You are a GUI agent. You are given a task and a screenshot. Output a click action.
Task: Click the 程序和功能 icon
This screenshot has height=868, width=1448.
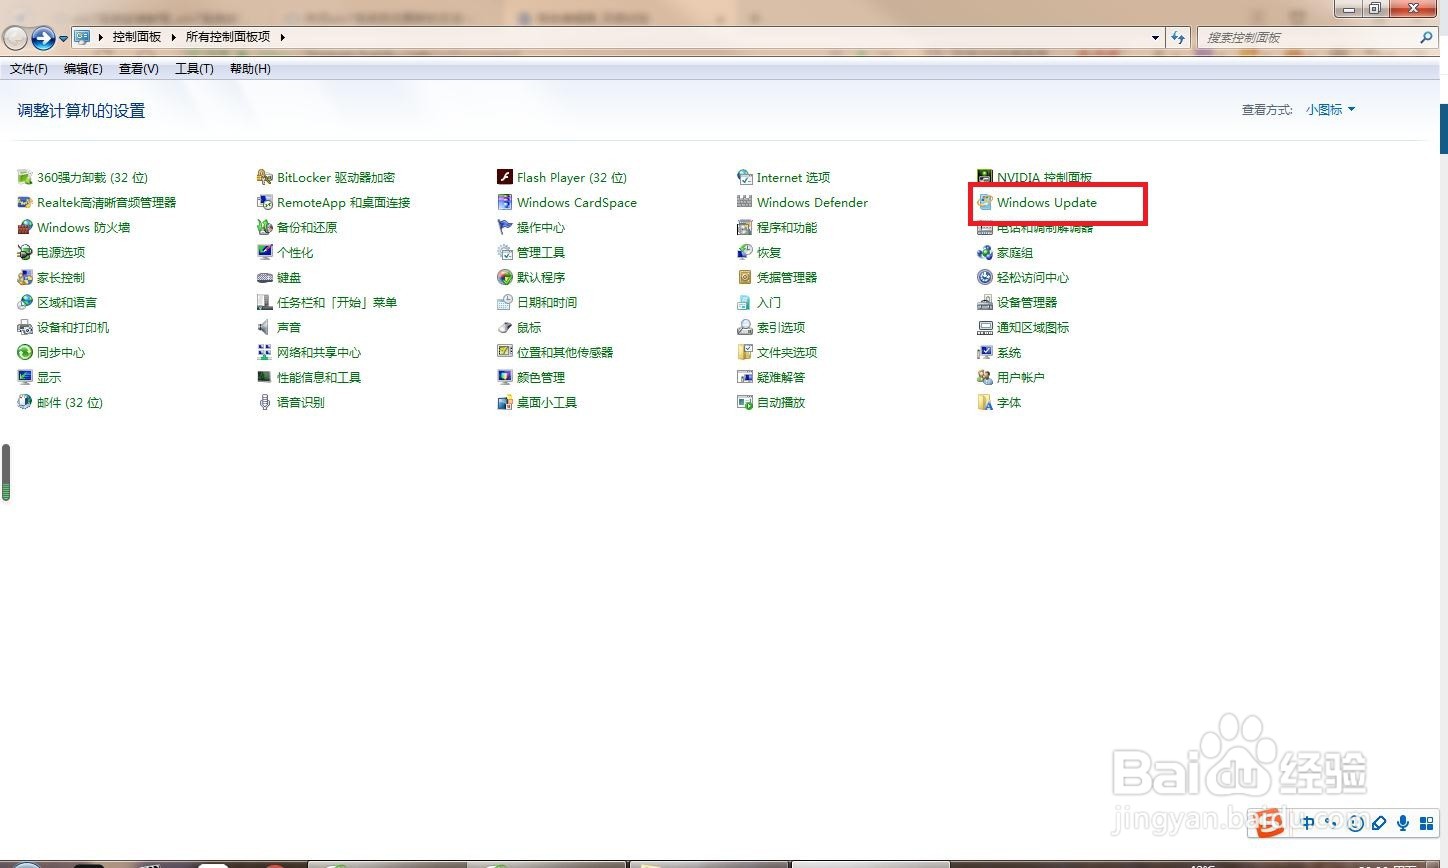[745, 227]
